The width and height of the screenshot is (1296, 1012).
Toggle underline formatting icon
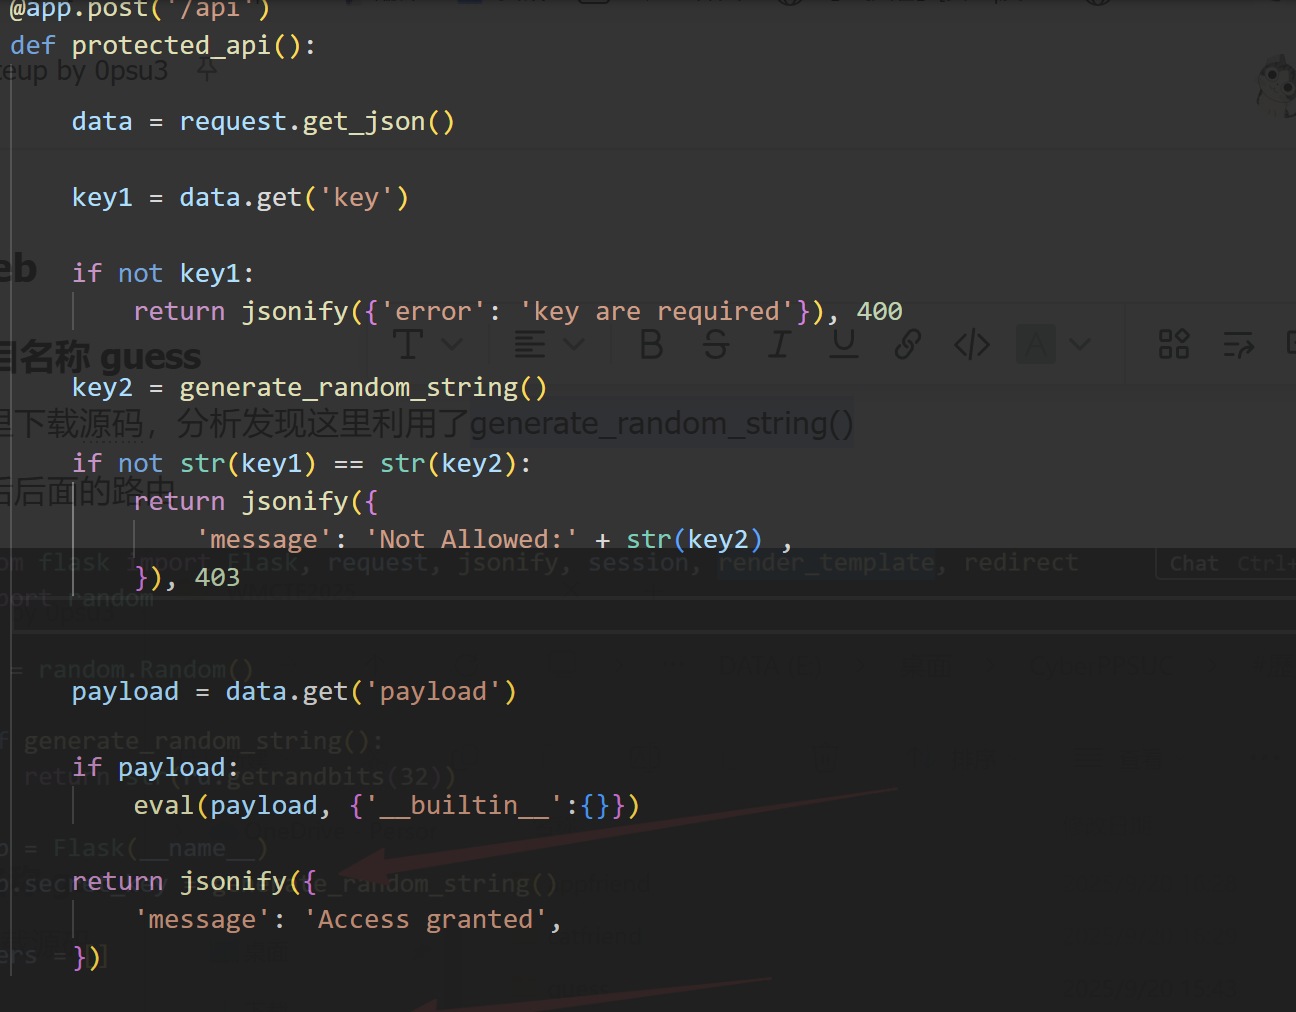point(844,345)
